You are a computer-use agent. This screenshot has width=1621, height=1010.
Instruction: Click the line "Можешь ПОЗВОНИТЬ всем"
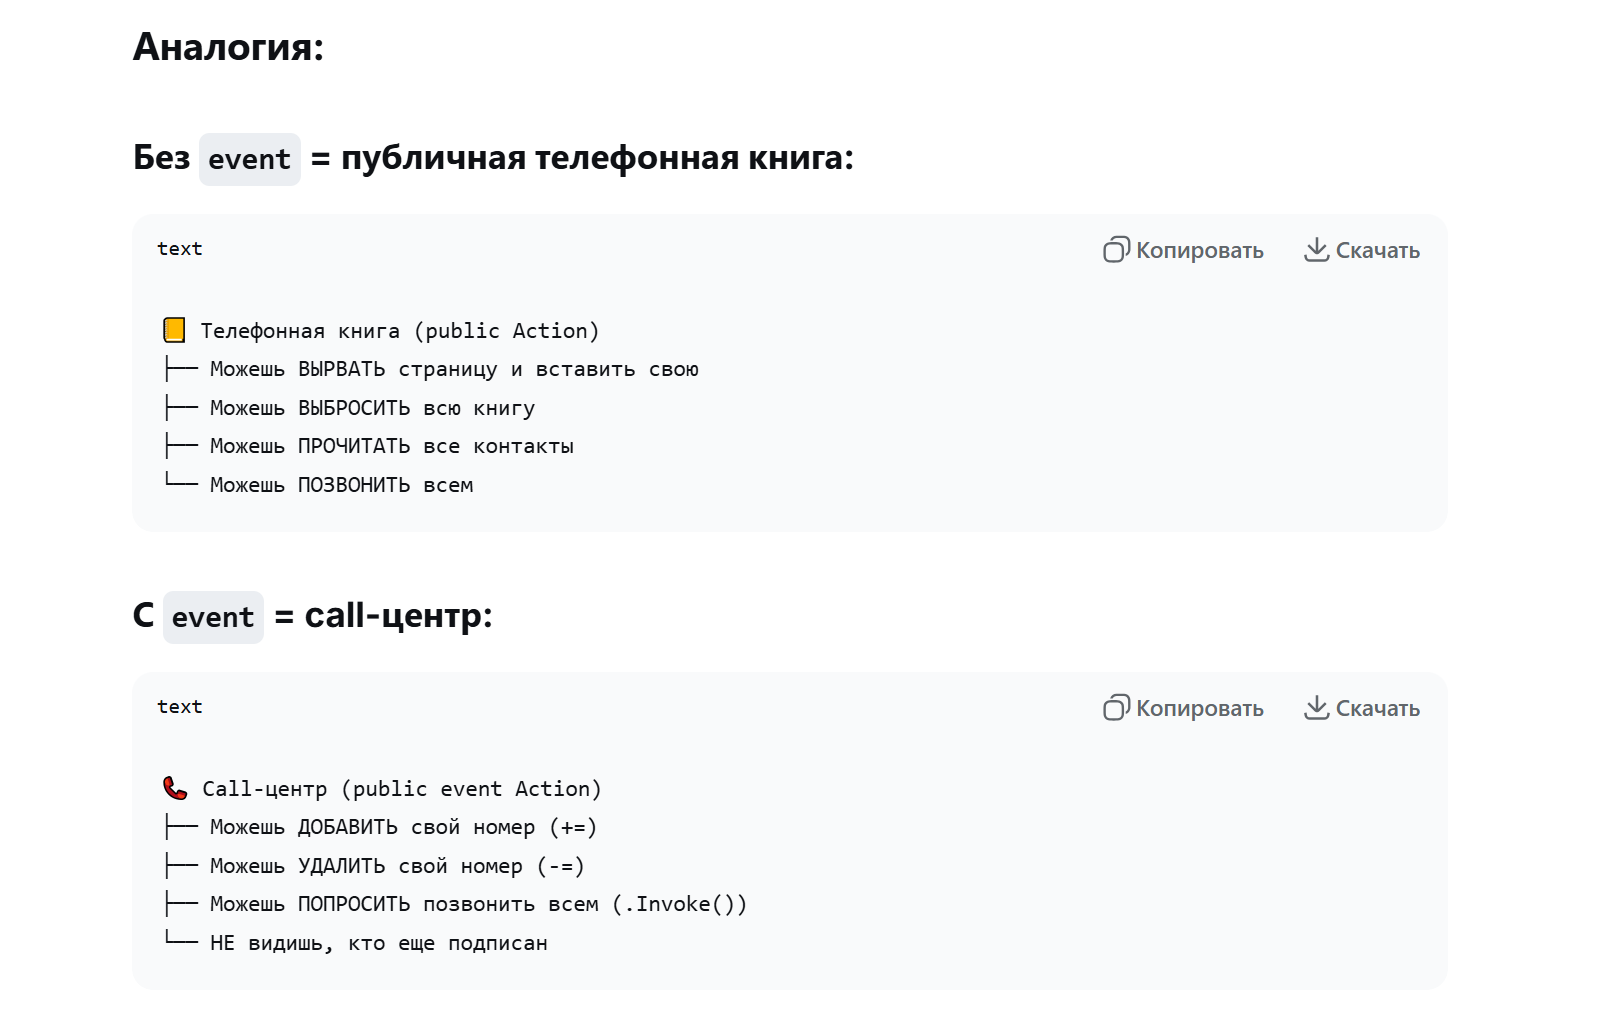click(x=341, y=485)
